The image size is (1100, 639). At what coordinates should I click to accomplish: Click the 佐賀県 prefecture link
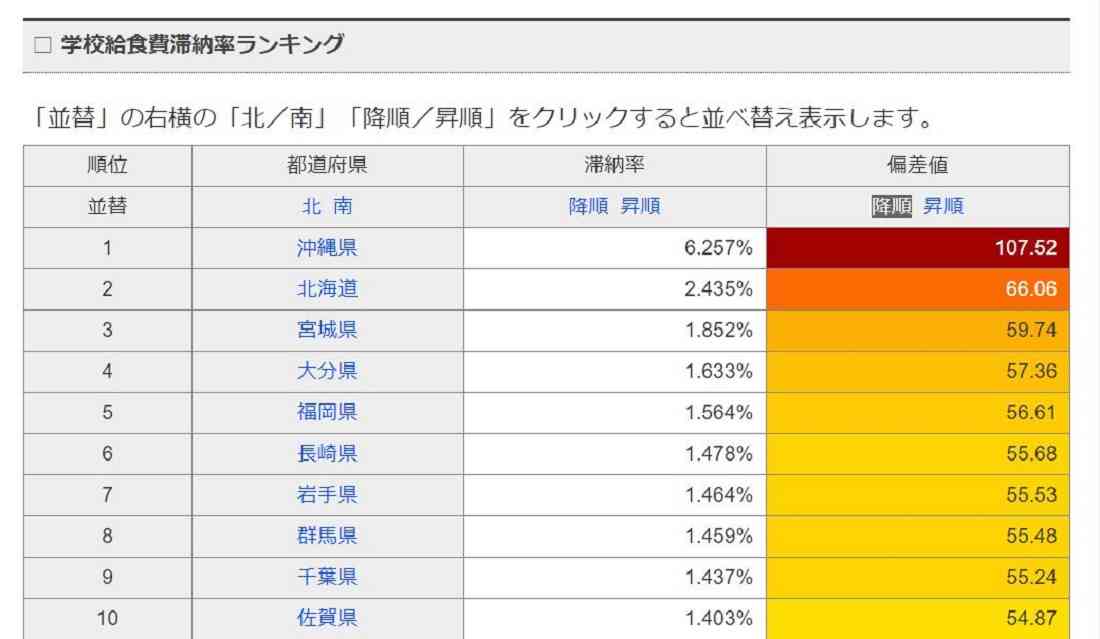point(327,618)
